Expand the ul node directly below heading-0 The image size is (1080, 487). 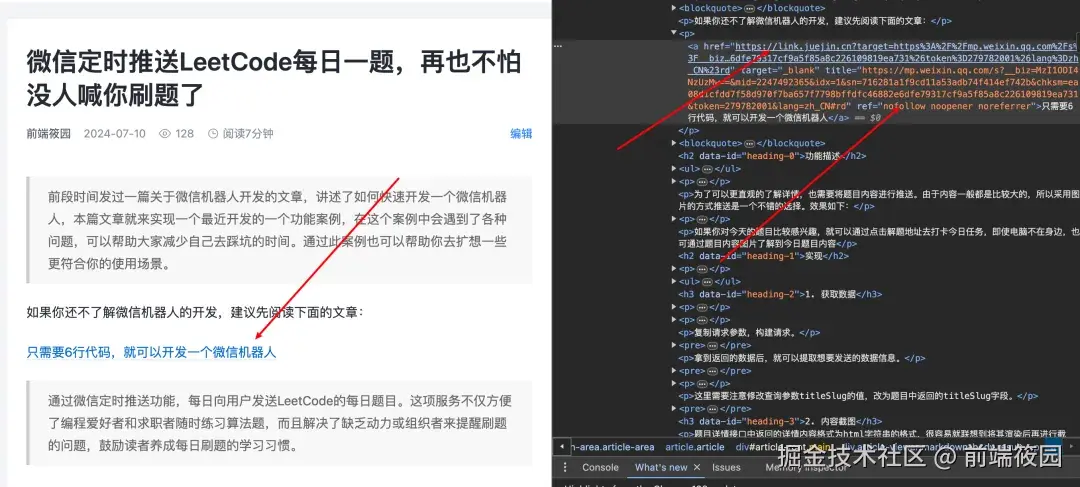tap(674, 169)
